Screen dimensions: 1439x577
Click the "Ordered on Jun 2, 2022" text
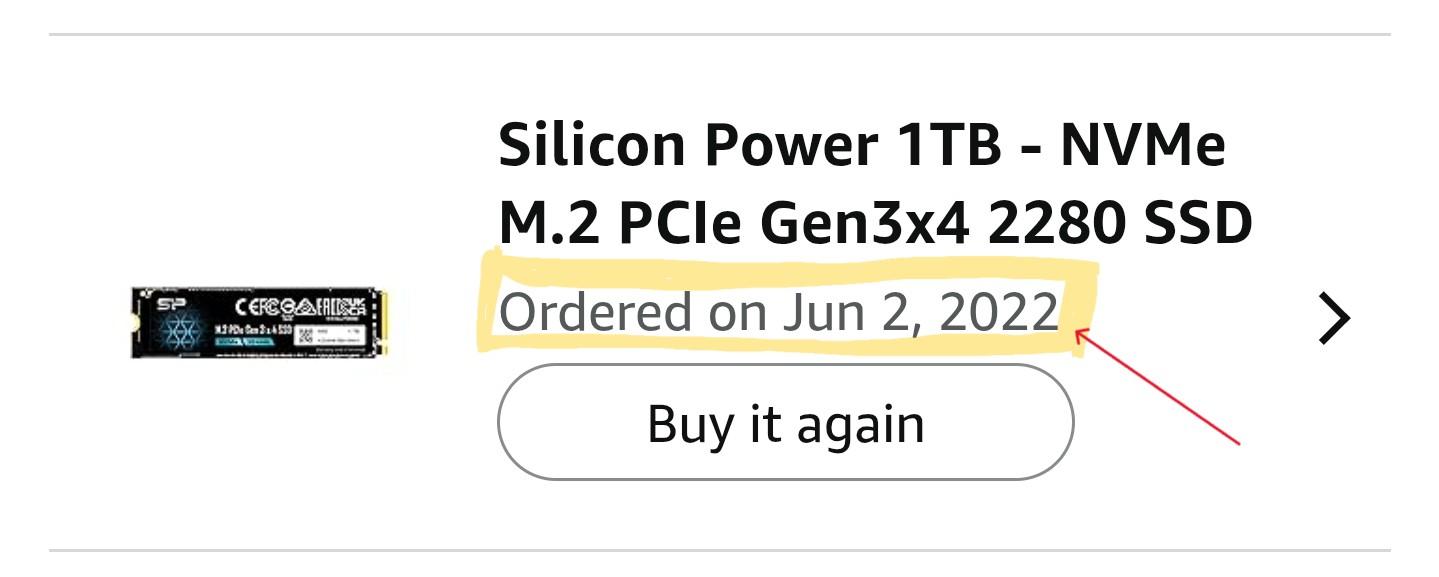coord(778,313)
